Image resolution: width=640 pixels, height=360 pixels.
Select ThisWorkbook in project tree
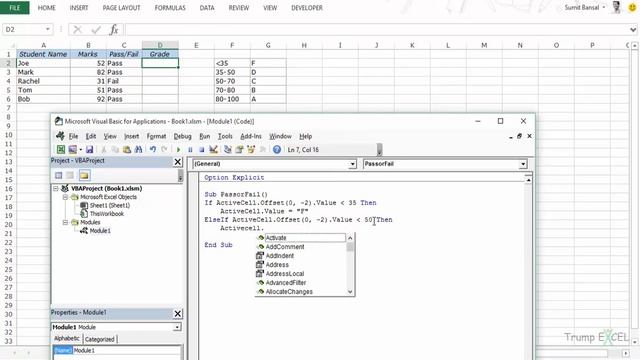[107, 214]
